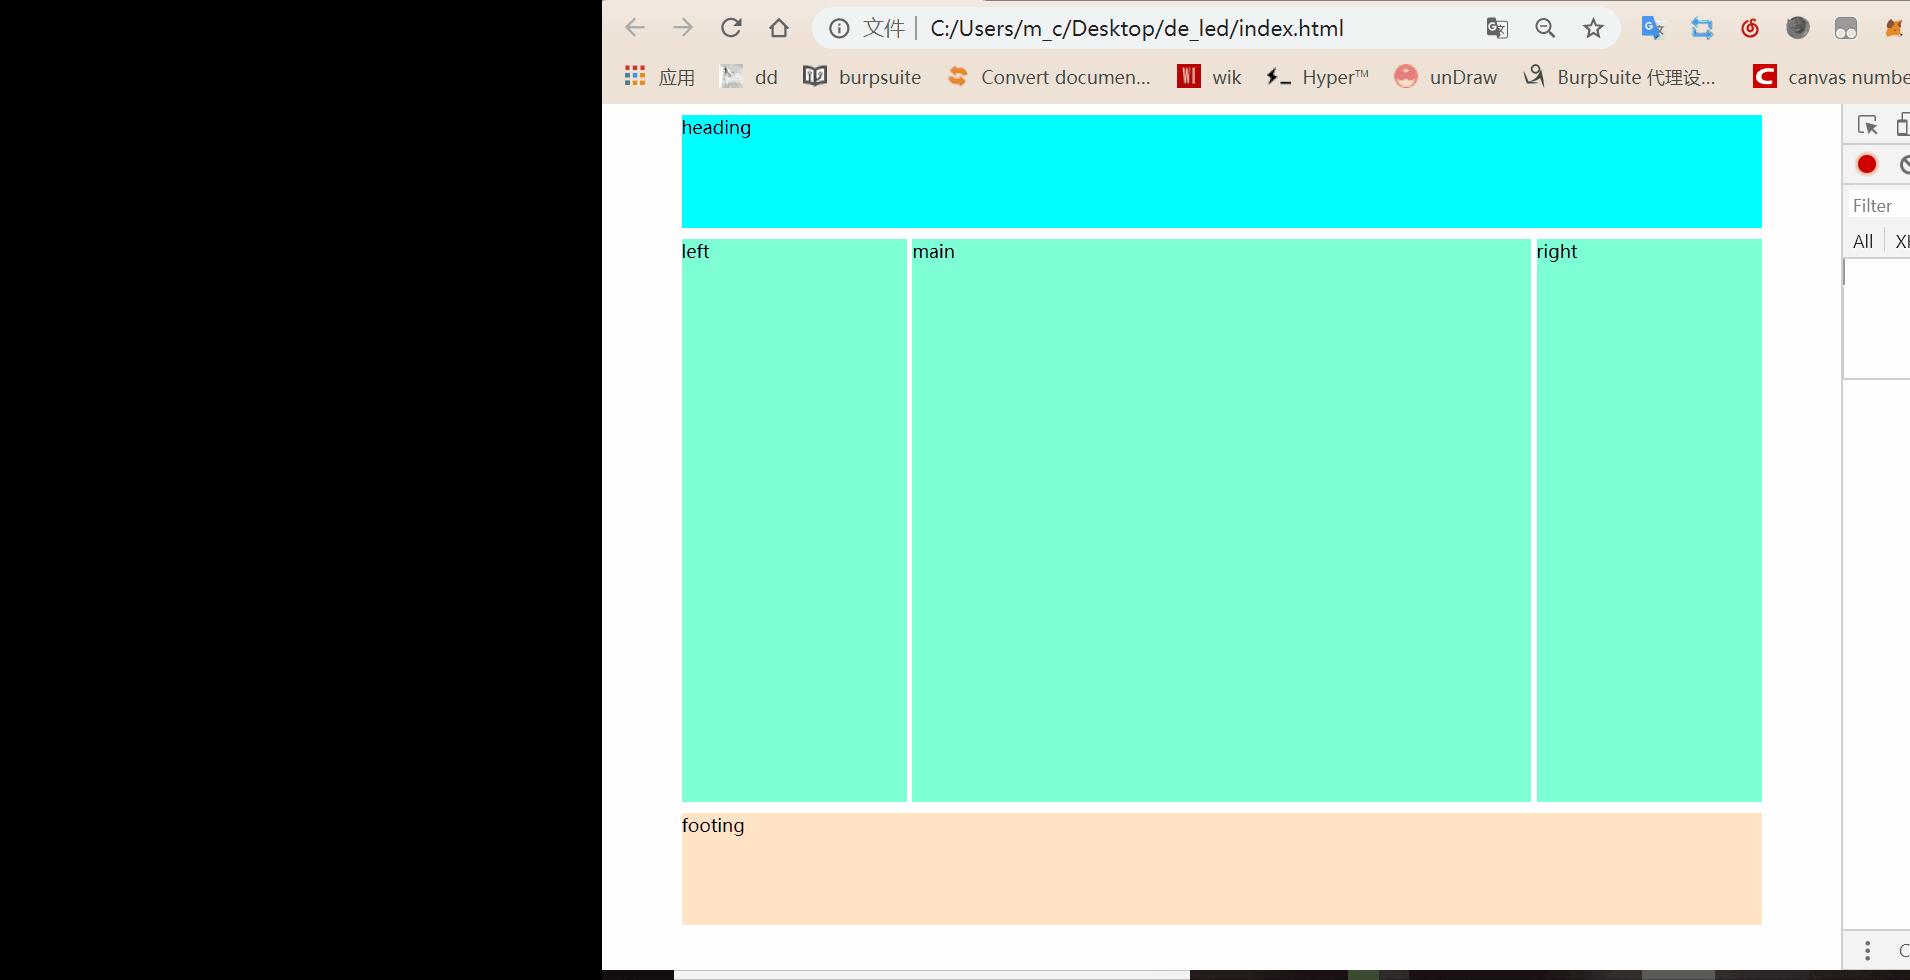Open the dark gray round extension
This screenshot has width=1910, height=980.
pos(1797,28)
